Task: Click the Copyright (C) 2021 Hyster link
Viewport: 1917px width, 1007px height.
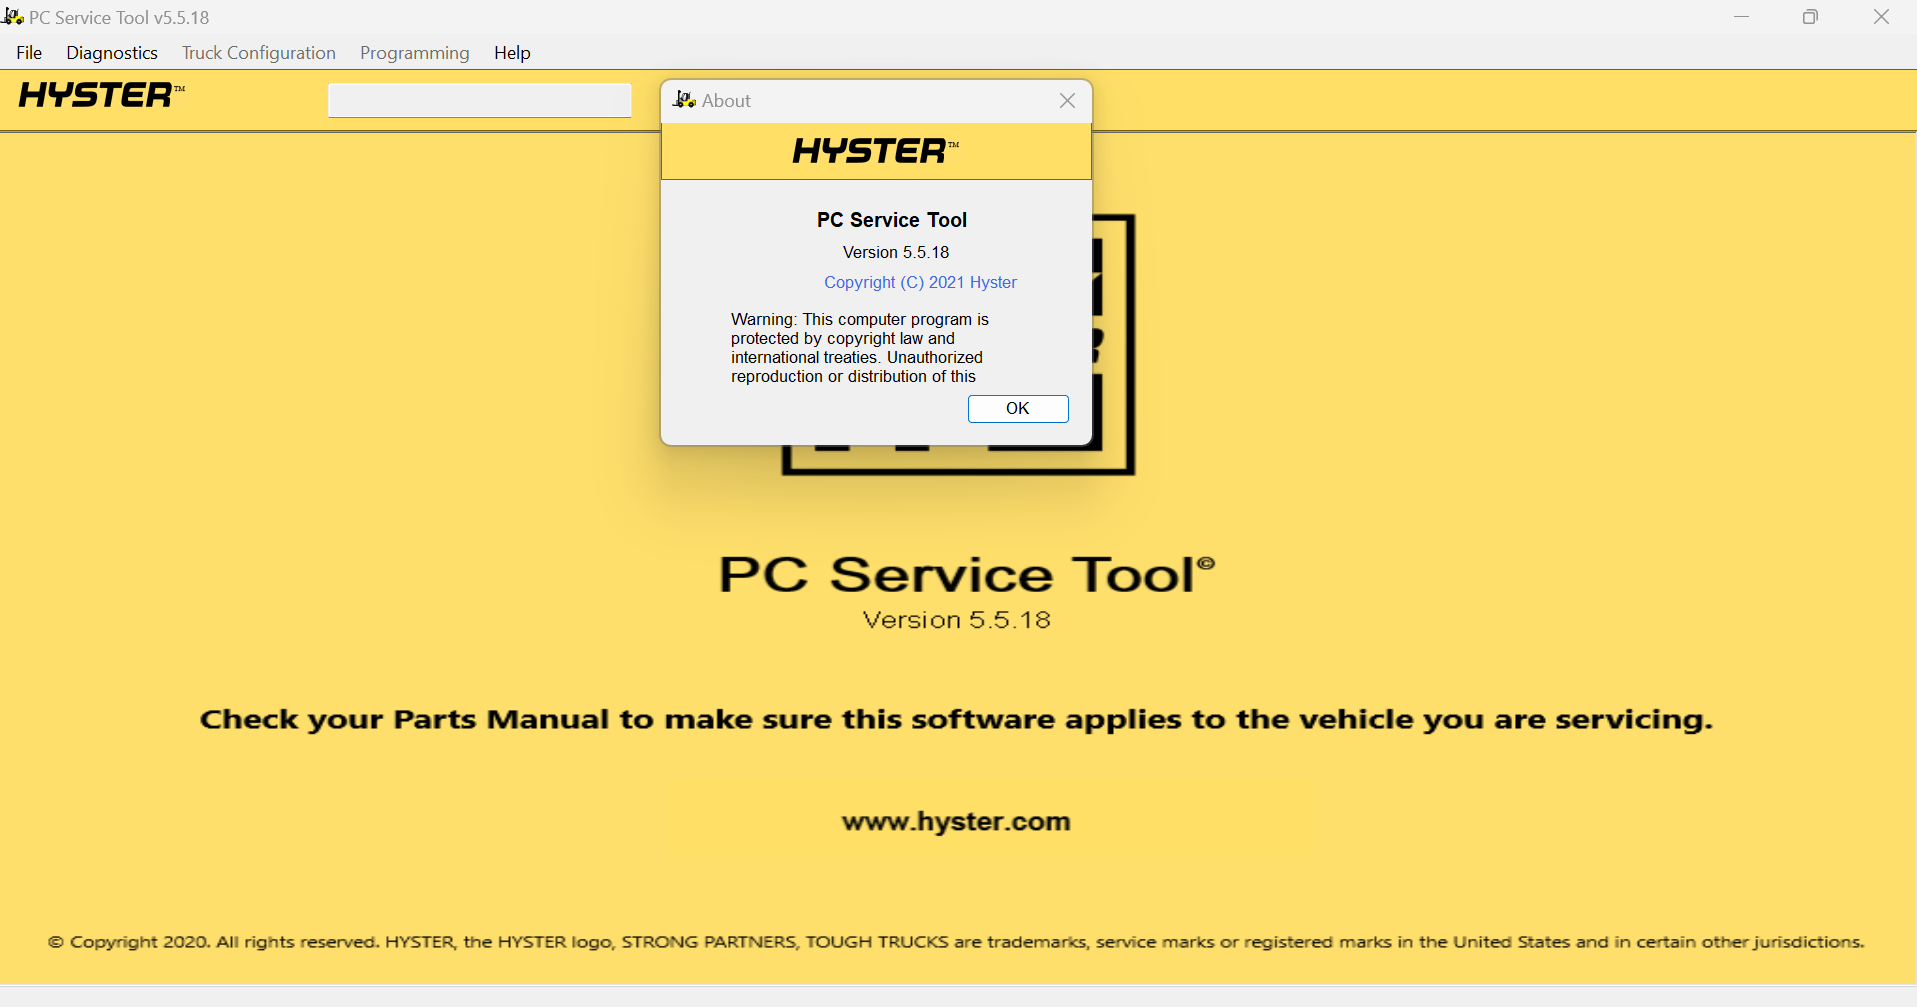Action: [920, 282]
